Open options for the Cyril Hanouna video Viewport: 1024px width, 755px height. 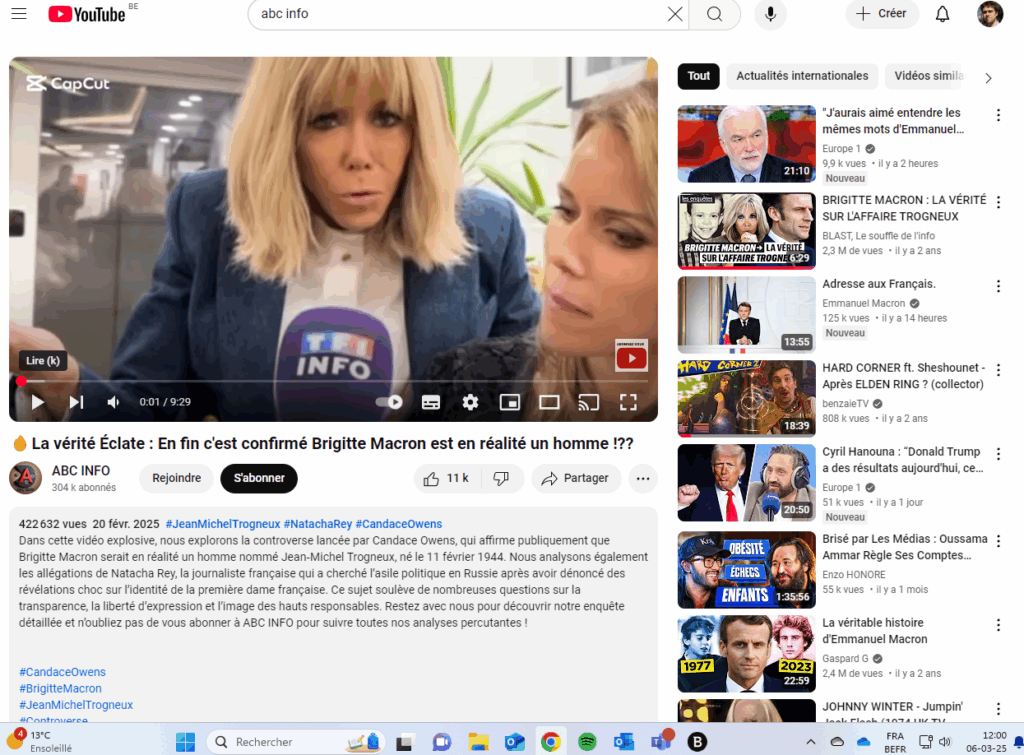(x=999, y=454)
